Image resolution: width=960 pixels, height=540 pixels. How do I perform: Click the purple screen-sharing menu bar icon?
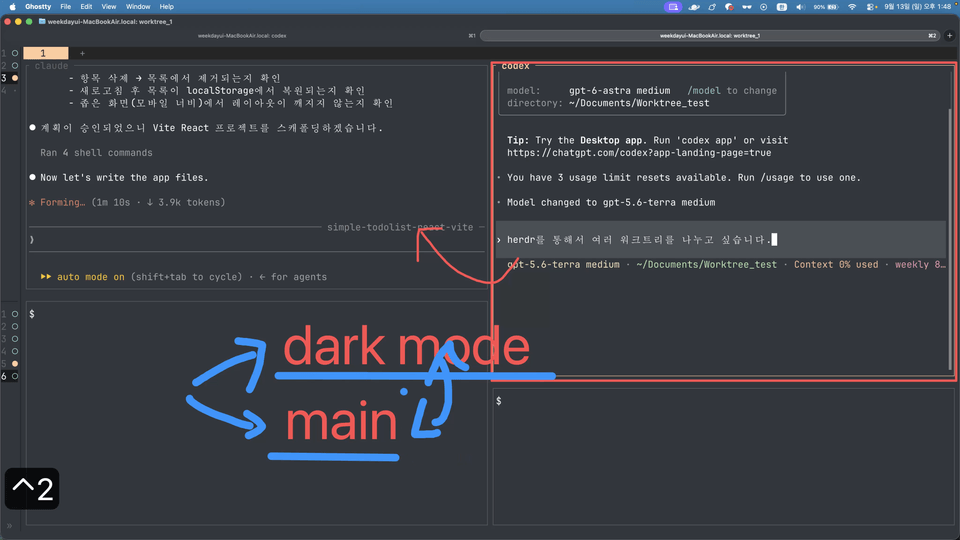coord(673,7)
